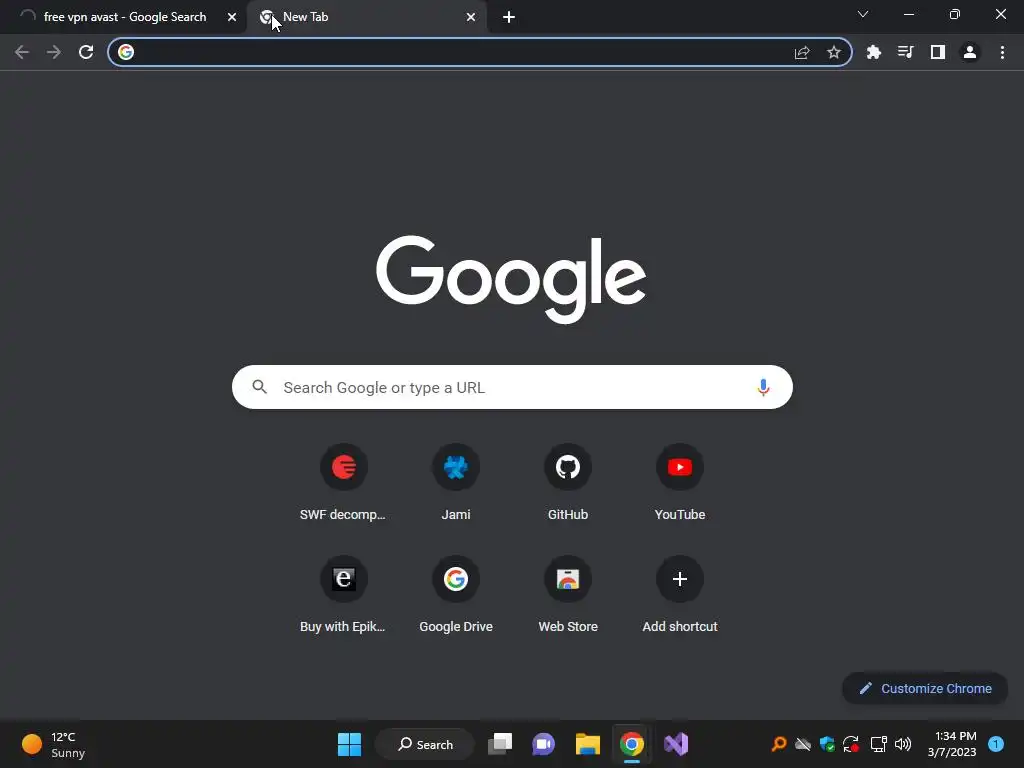
Task: Click the Search Google or type a URL box
Action: coord(512,387)
